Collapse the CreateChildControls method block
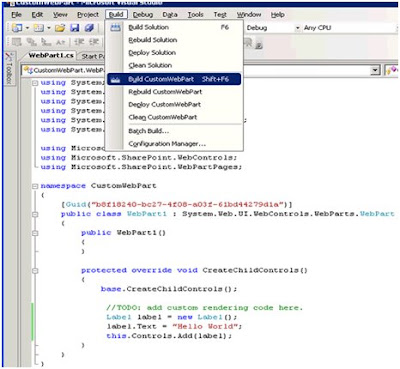Image resolution: width=400 pixels, height=369 pixels. (x=35, y=271)
